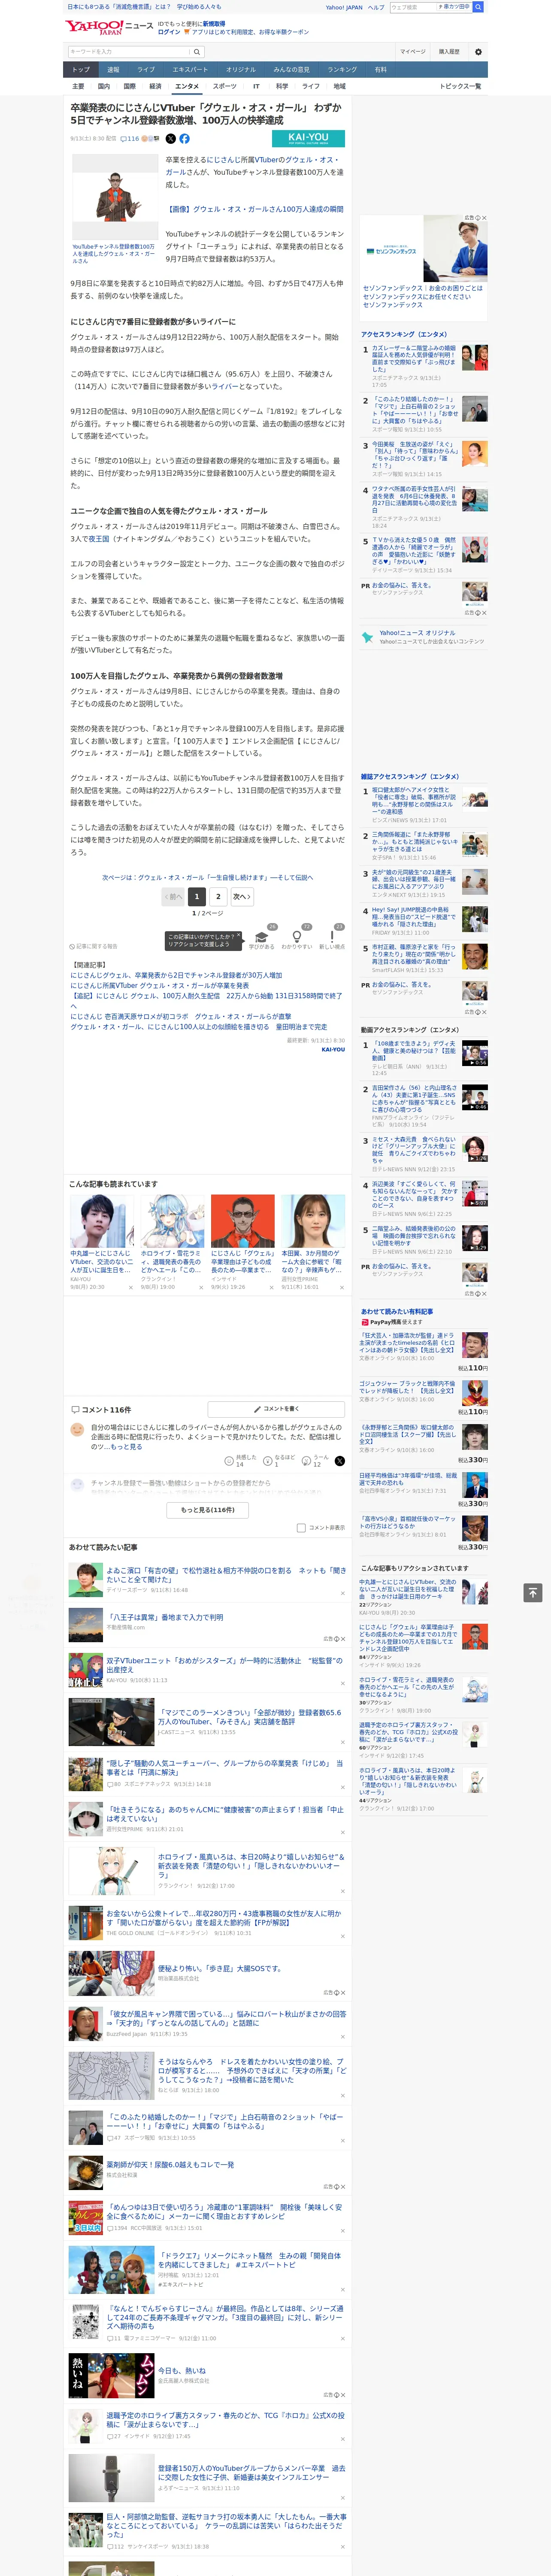The width and height of the screenshot is (551, 2576).
Task: Open ライバー link in article body
Action: coord(225,386)
